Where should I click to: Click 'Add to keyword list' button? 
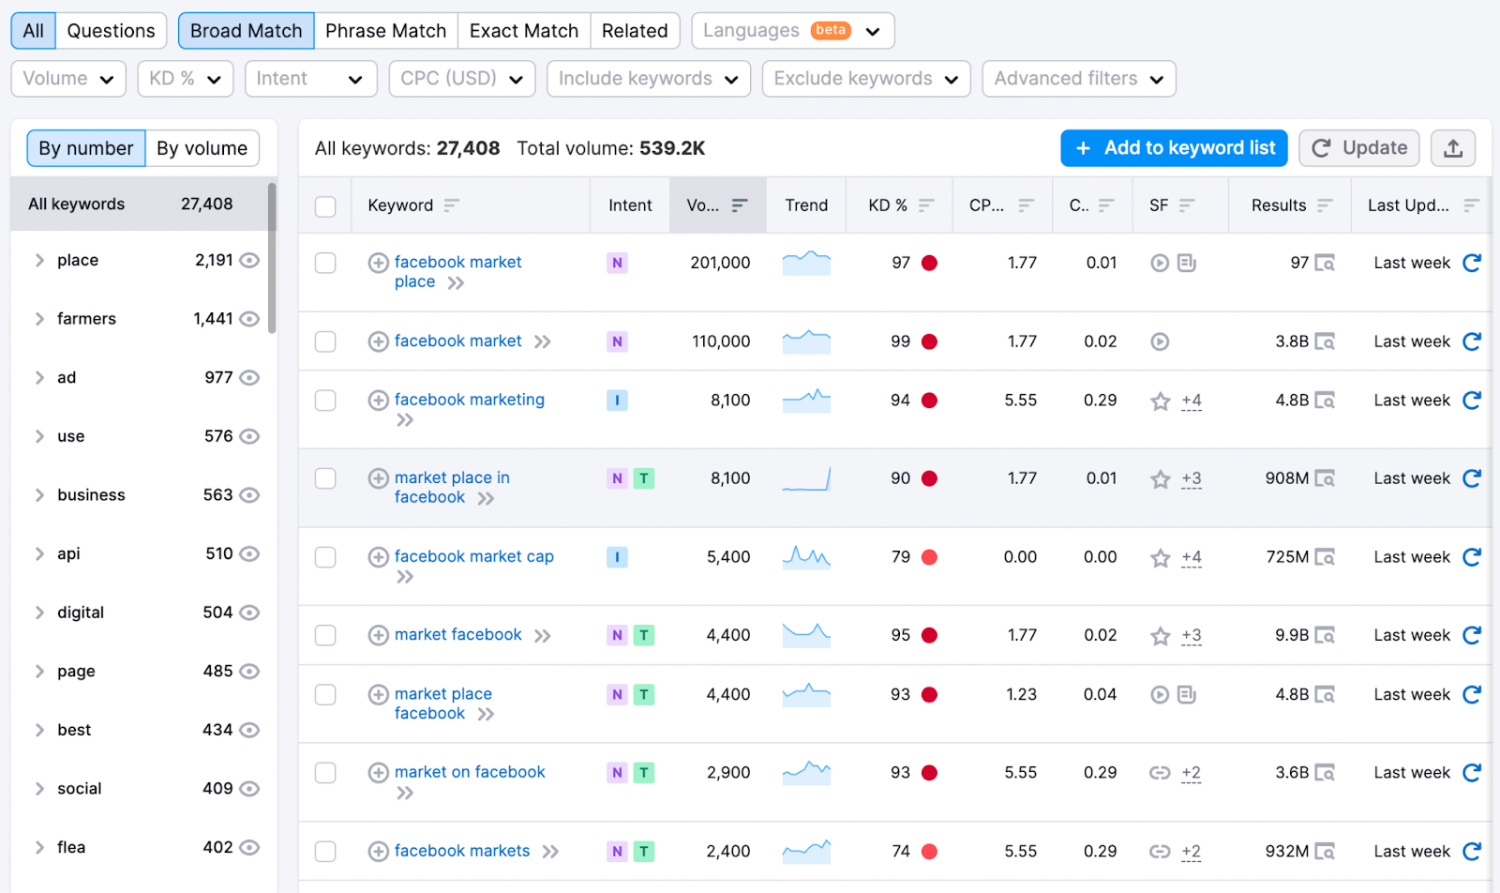point(1173,148)
